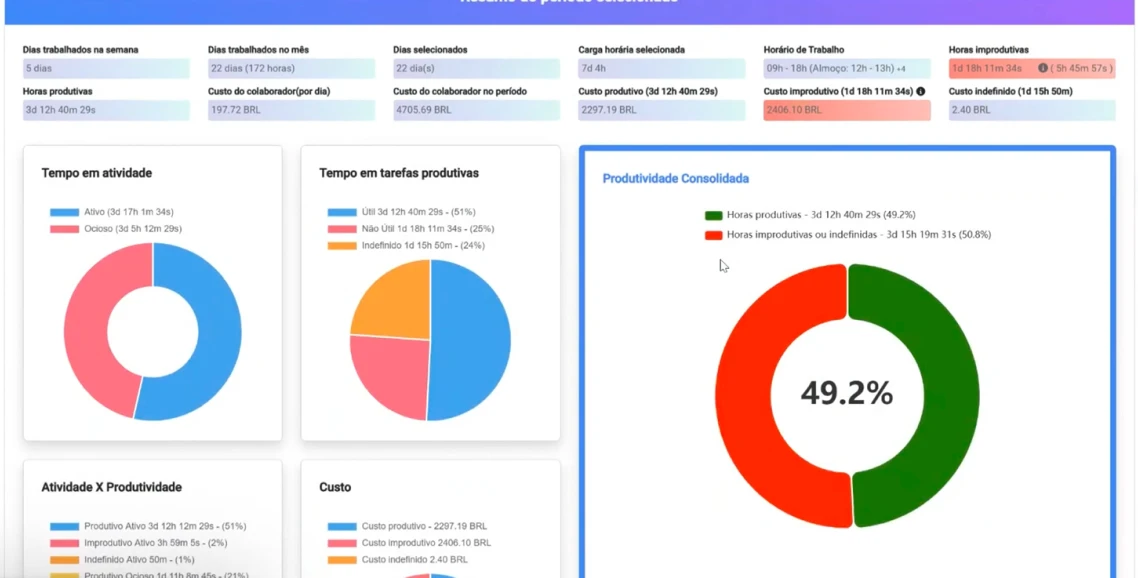Click pink Ocioso segment of Tempo em atividade donut
Screen dimensions: 1138x578
86,327
